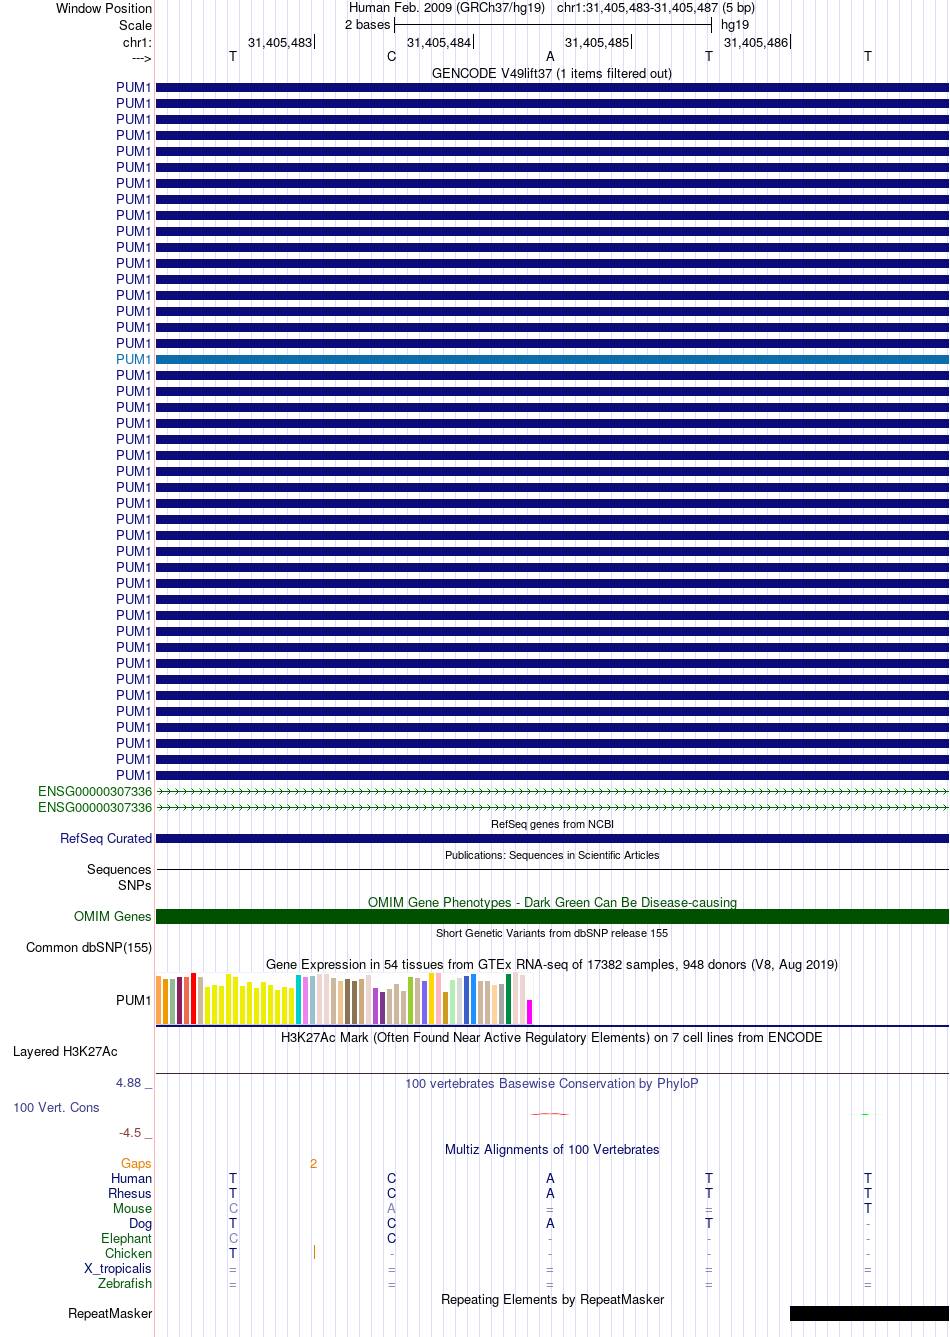This screenshot has width=950, height=1337.
Task: Select the Zebrafish alignment row label
Action: [125, 1283]
